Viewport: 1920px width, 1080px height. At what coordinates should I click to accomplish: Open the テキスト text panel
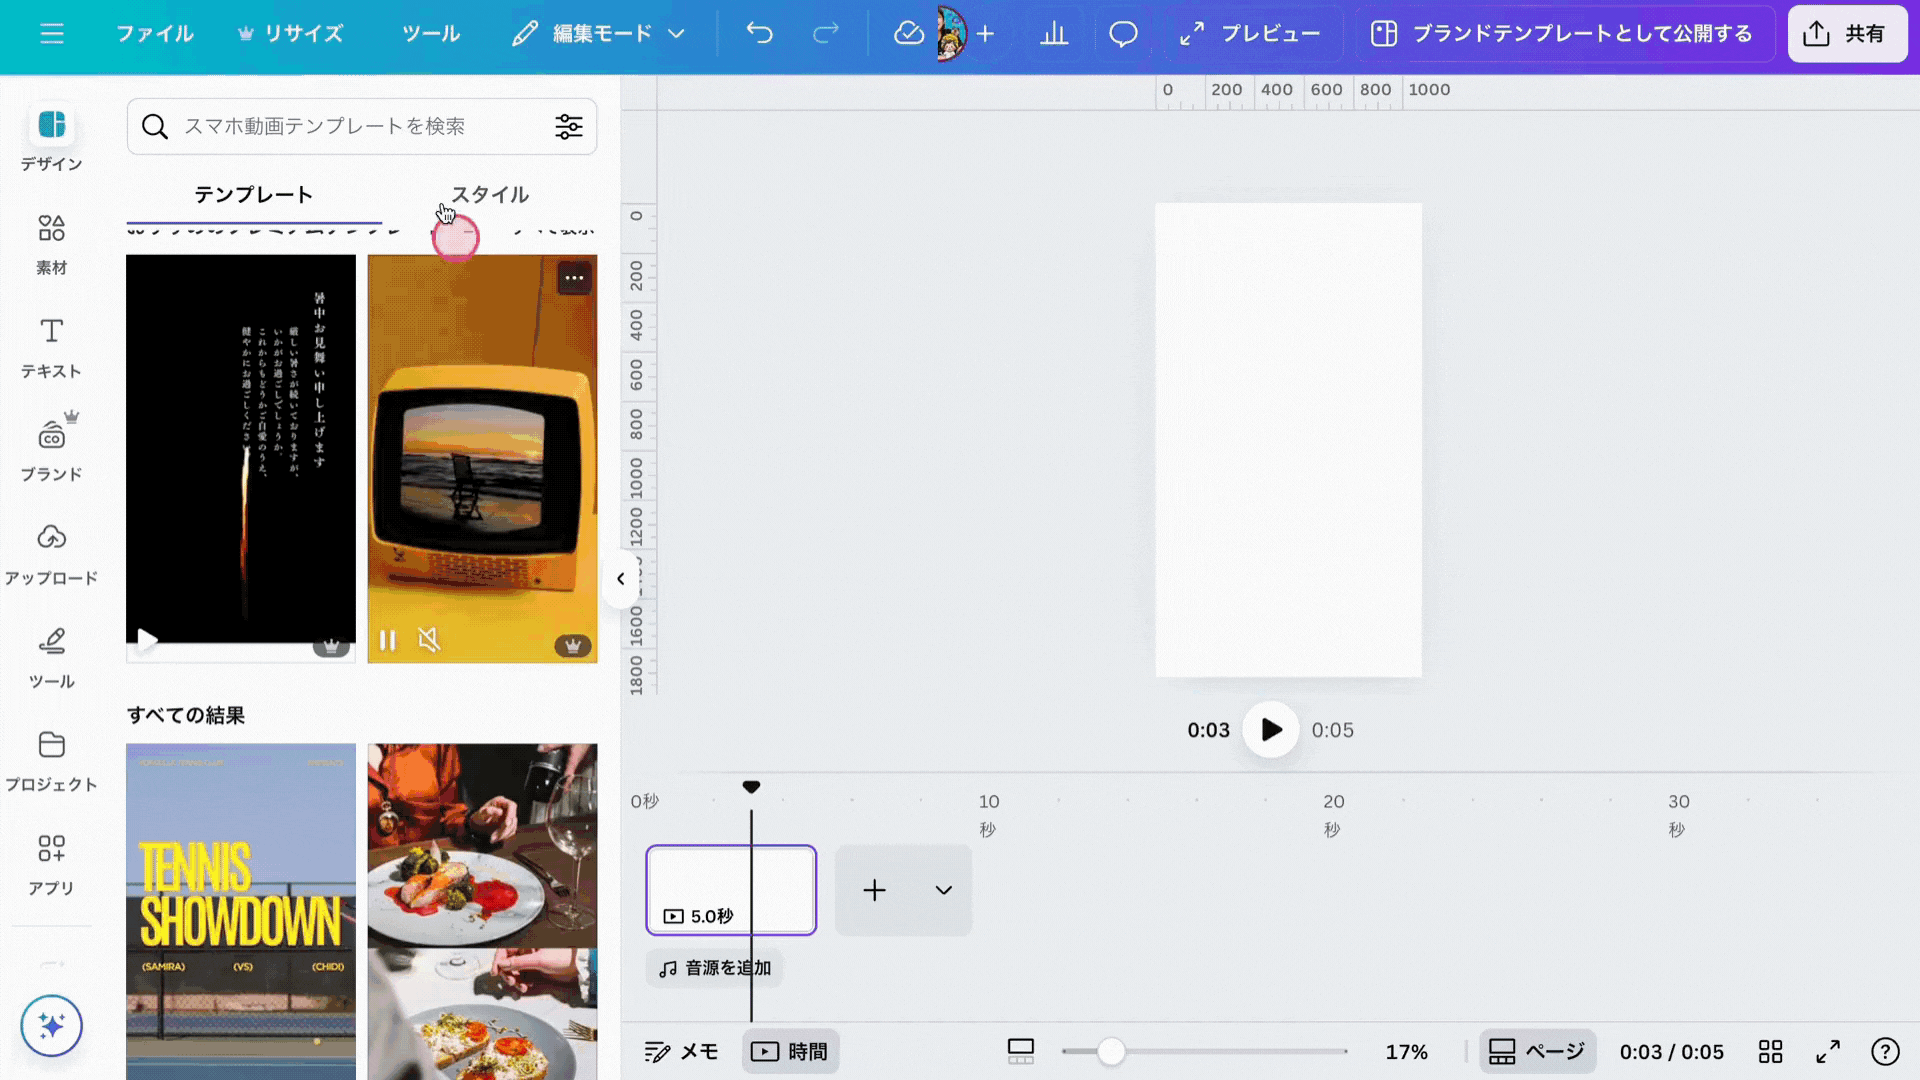click(51, 347)
